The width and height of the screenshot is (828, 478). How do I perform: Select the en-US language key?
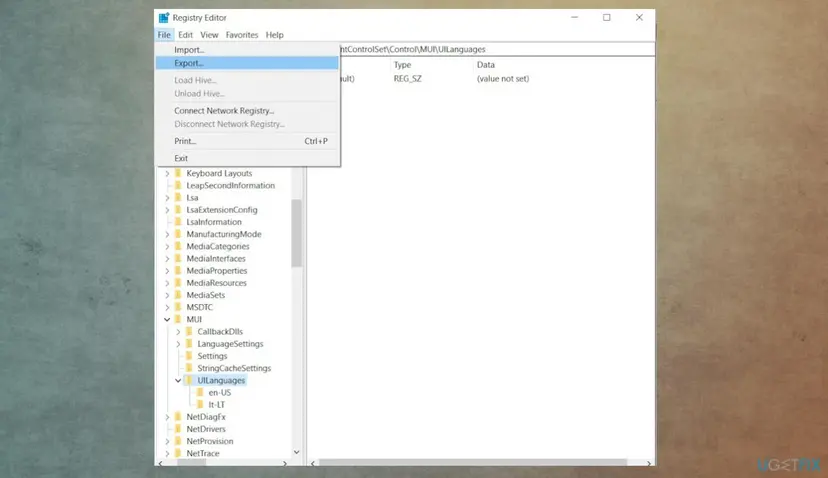point(220,392)
